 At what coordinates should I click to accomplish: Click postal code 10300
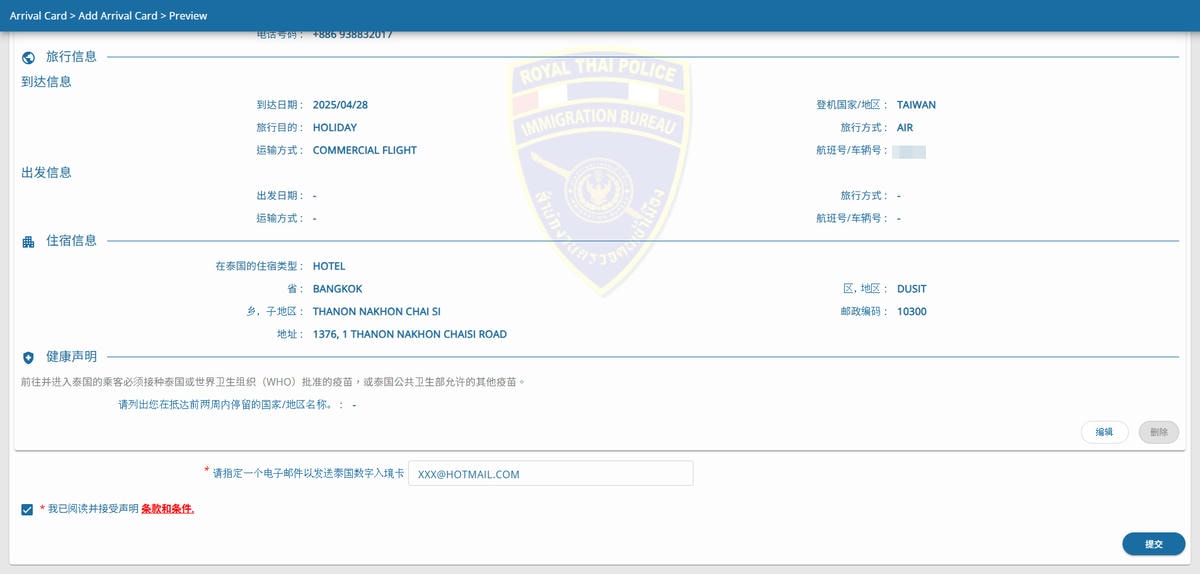[912, 312]
